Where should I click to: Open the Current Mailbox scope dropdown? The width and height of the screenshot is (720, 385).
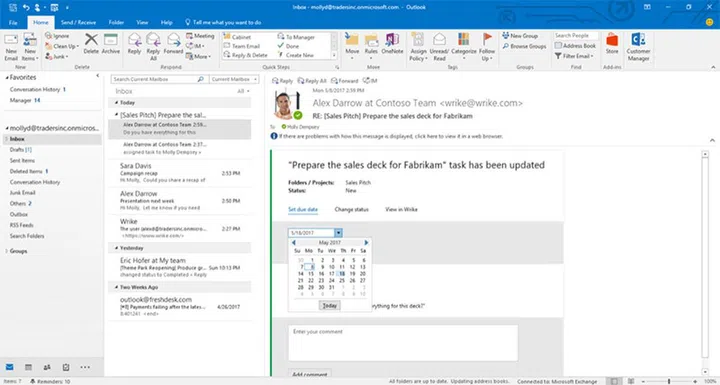pyautogui.click(x=234, y=79)
